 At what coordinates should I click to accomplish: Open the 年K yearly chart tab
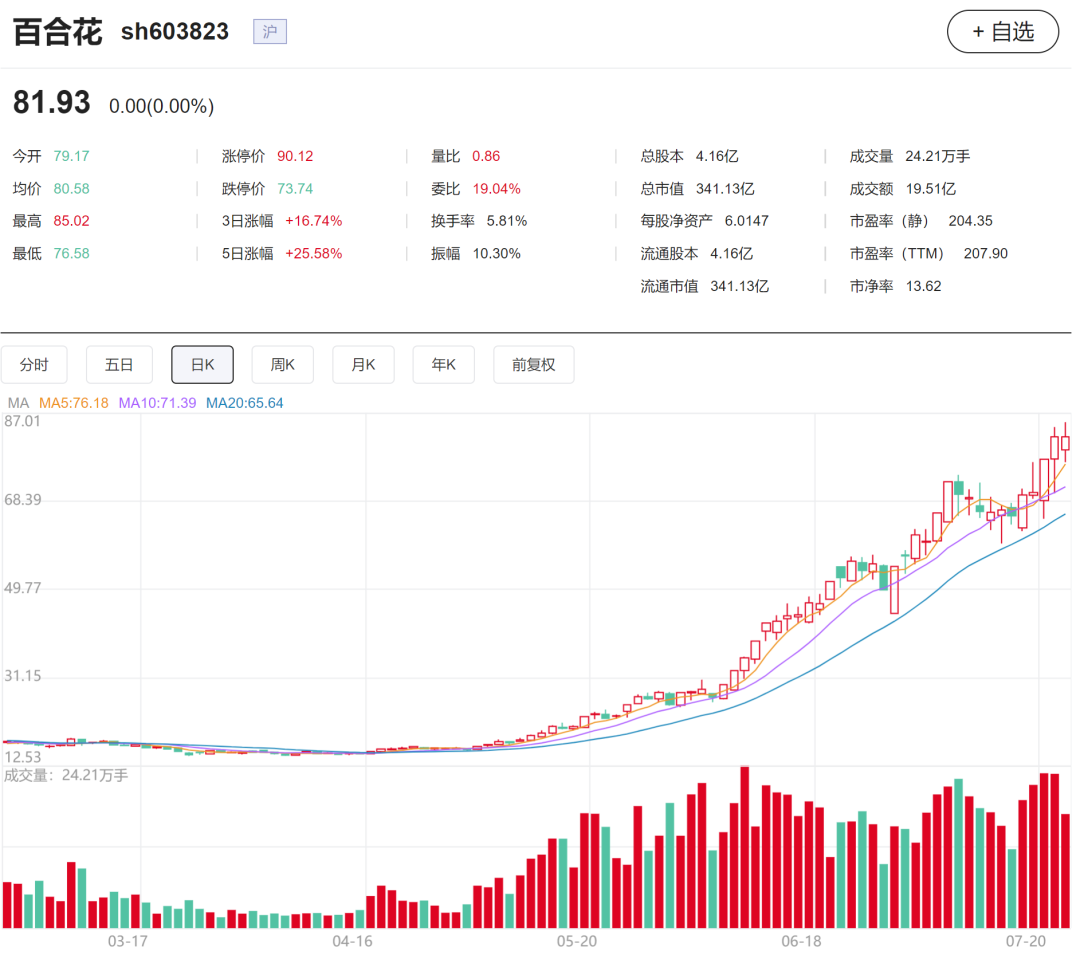click(x=444, y=364)
